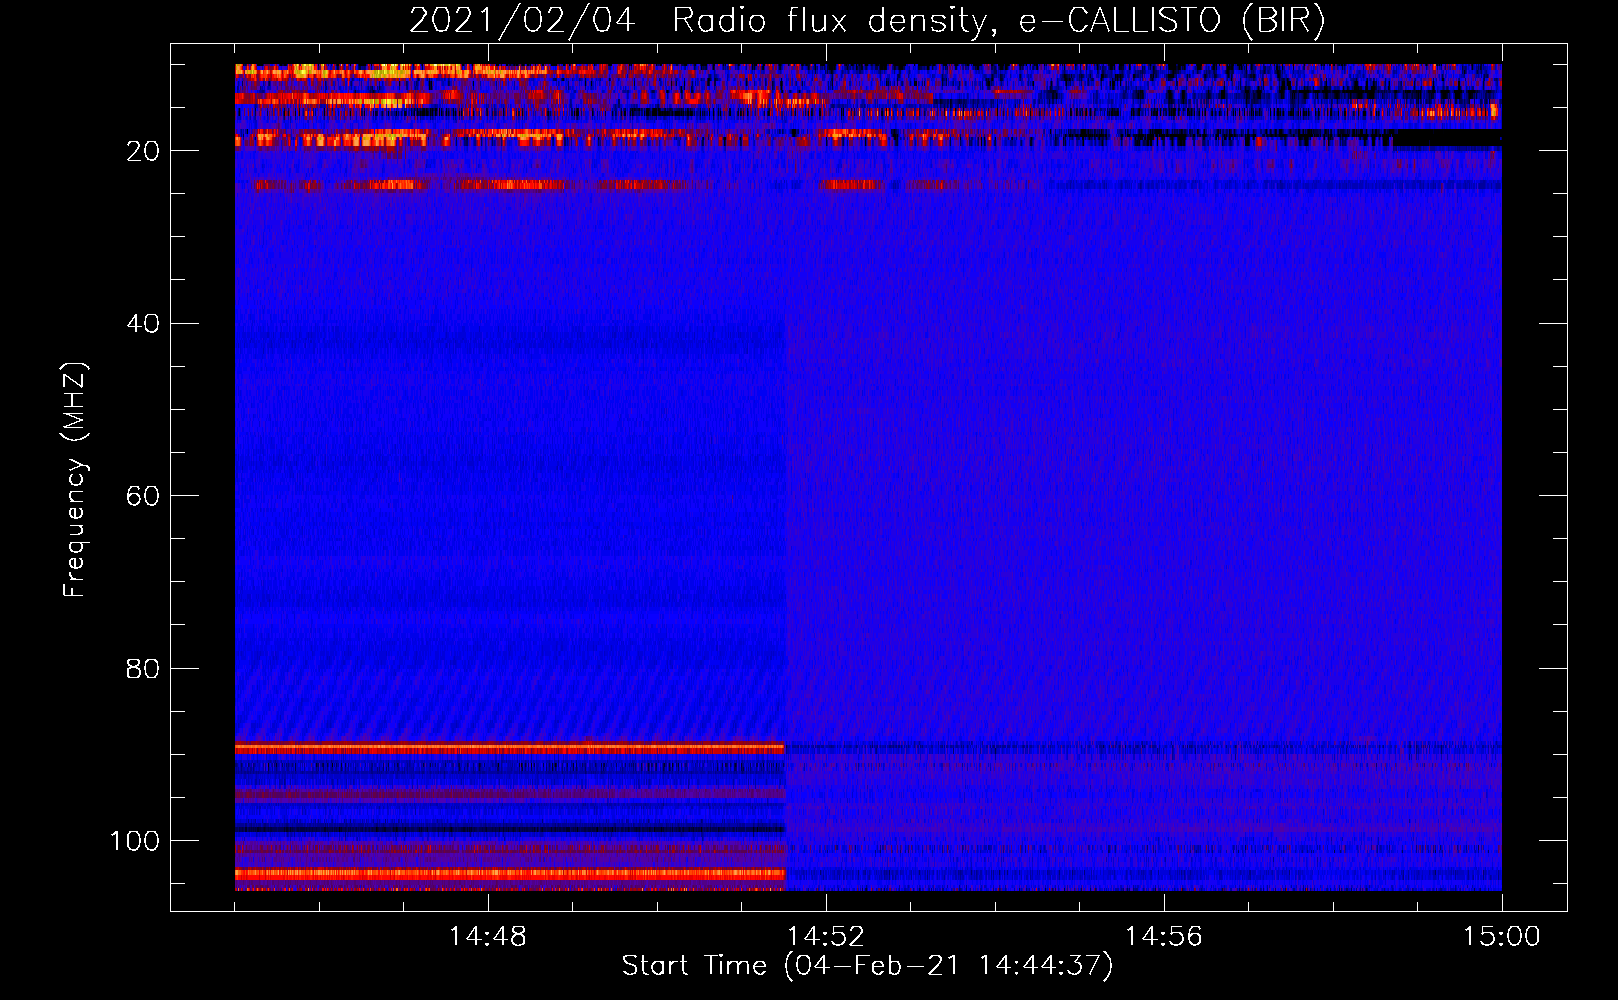Click the 14:56 time tick label
This screenshot has width=1618, height=1000.
[x=1163, y=937]
